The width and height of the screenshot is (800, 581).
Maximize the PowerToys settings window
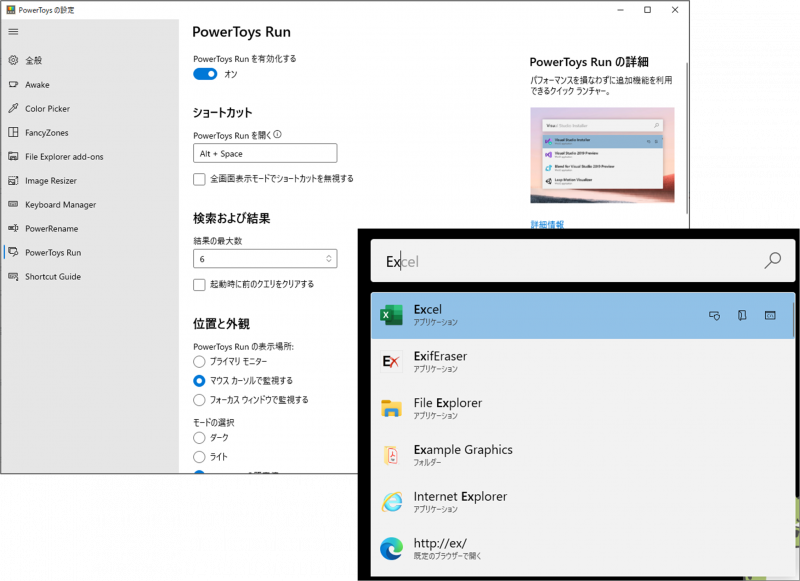647,10
